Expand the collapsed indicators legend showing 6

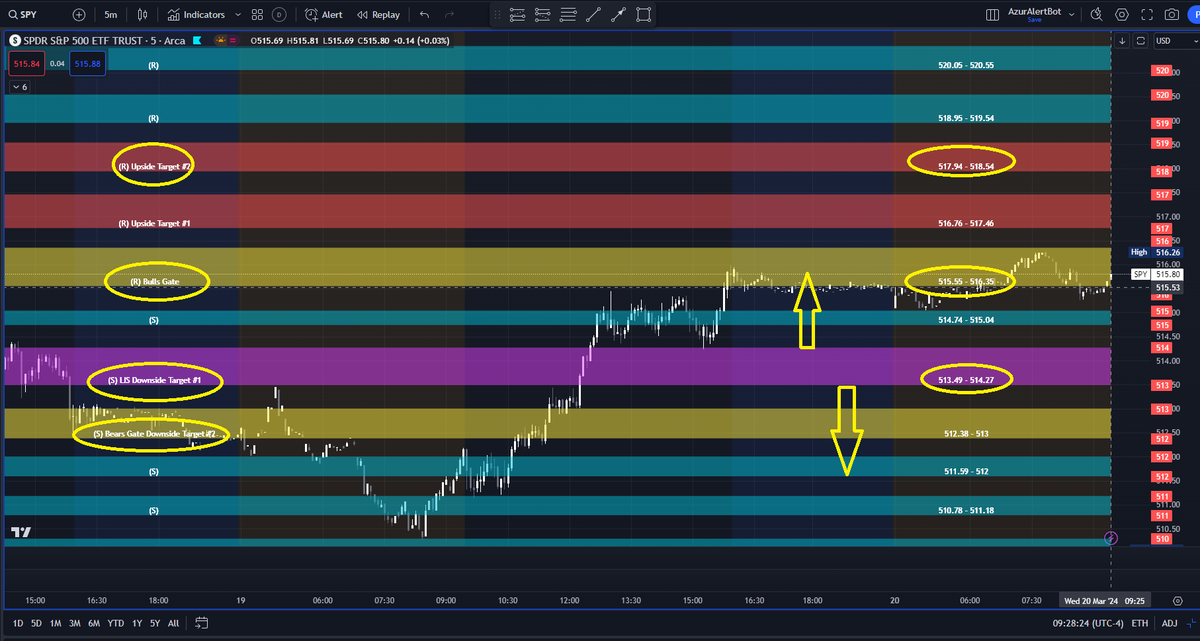[x=19, y=87]
